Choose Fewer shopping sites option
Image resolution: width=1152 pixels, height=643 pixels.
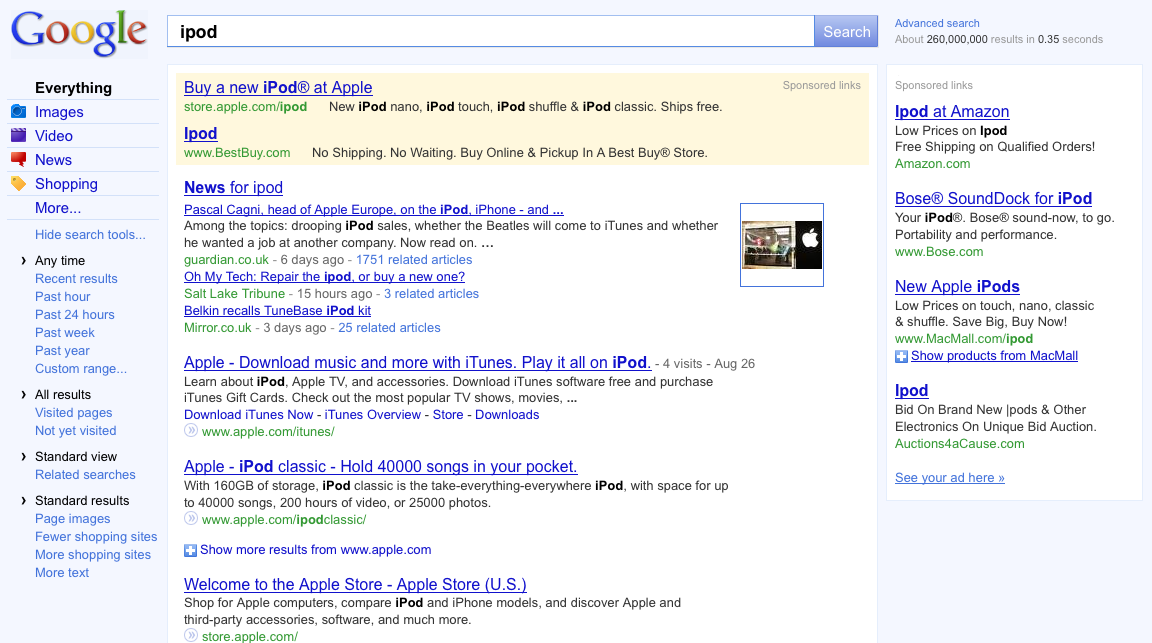96,536
